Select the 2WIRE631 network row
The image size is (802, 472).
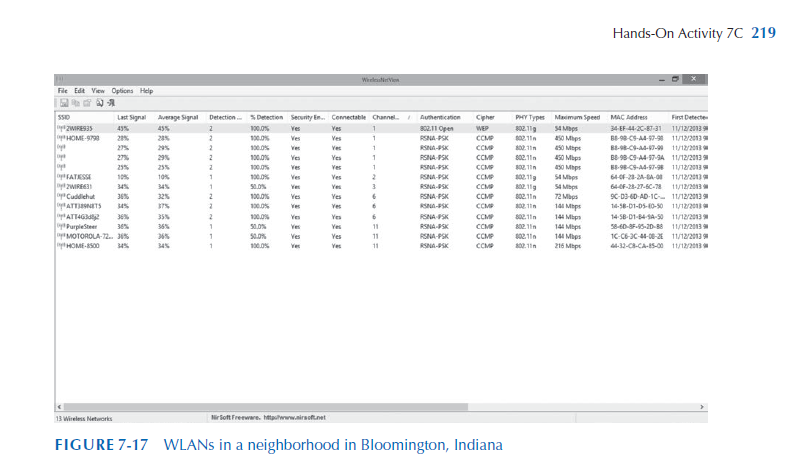point(382,187)
